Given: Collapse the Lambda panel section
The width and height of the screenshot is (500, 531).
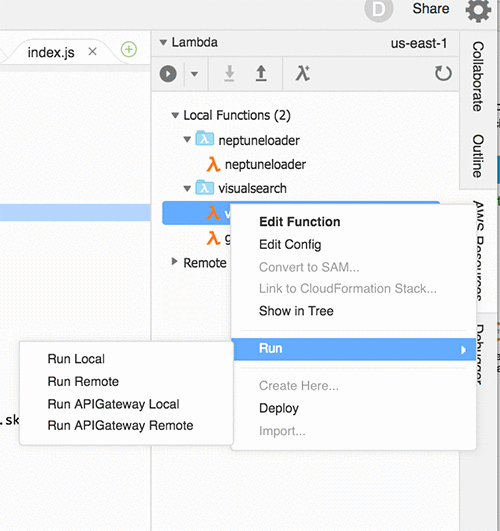Looking at the screenshot, I should click(163, 43).
